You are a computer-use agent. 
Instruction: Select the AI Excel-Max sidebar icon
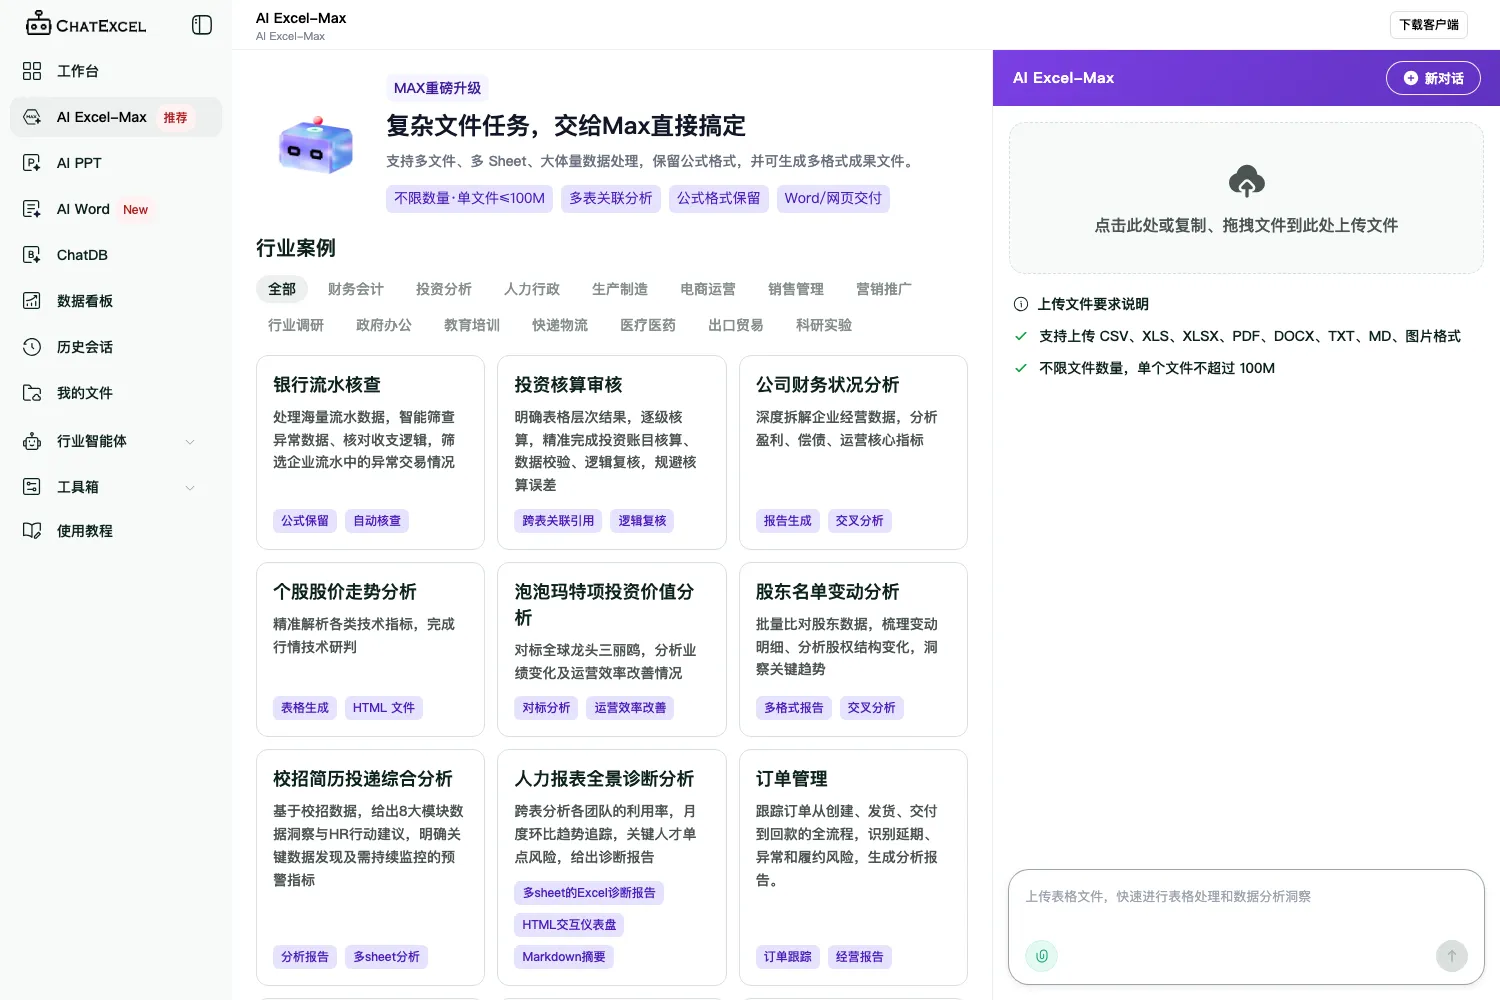[32, 117]
